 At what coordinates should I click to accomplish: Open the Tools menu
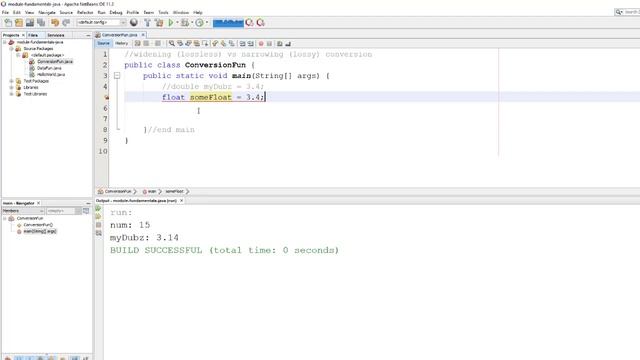coord(163,13)
